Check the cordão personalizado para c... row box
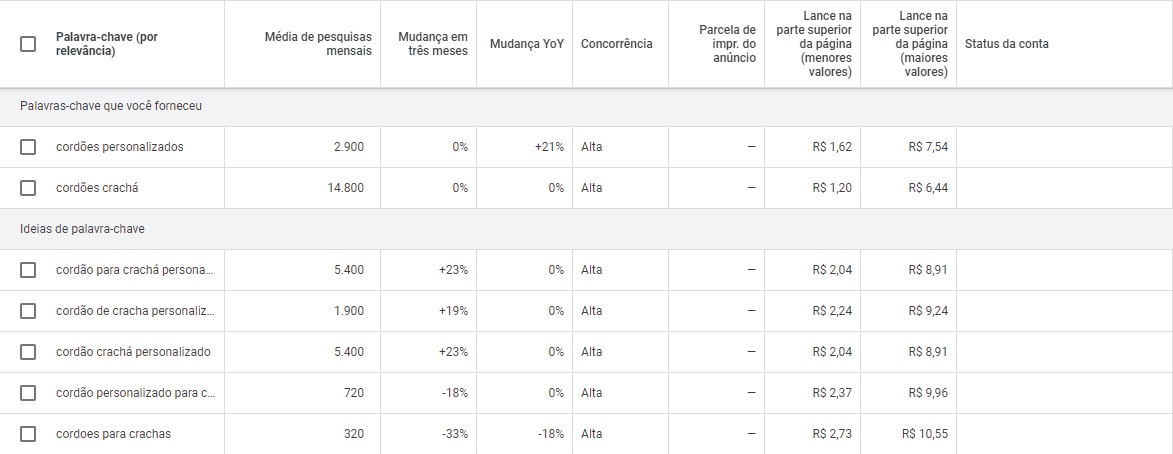Viewport: 1173px width, 454px height. tap(28, 393)
